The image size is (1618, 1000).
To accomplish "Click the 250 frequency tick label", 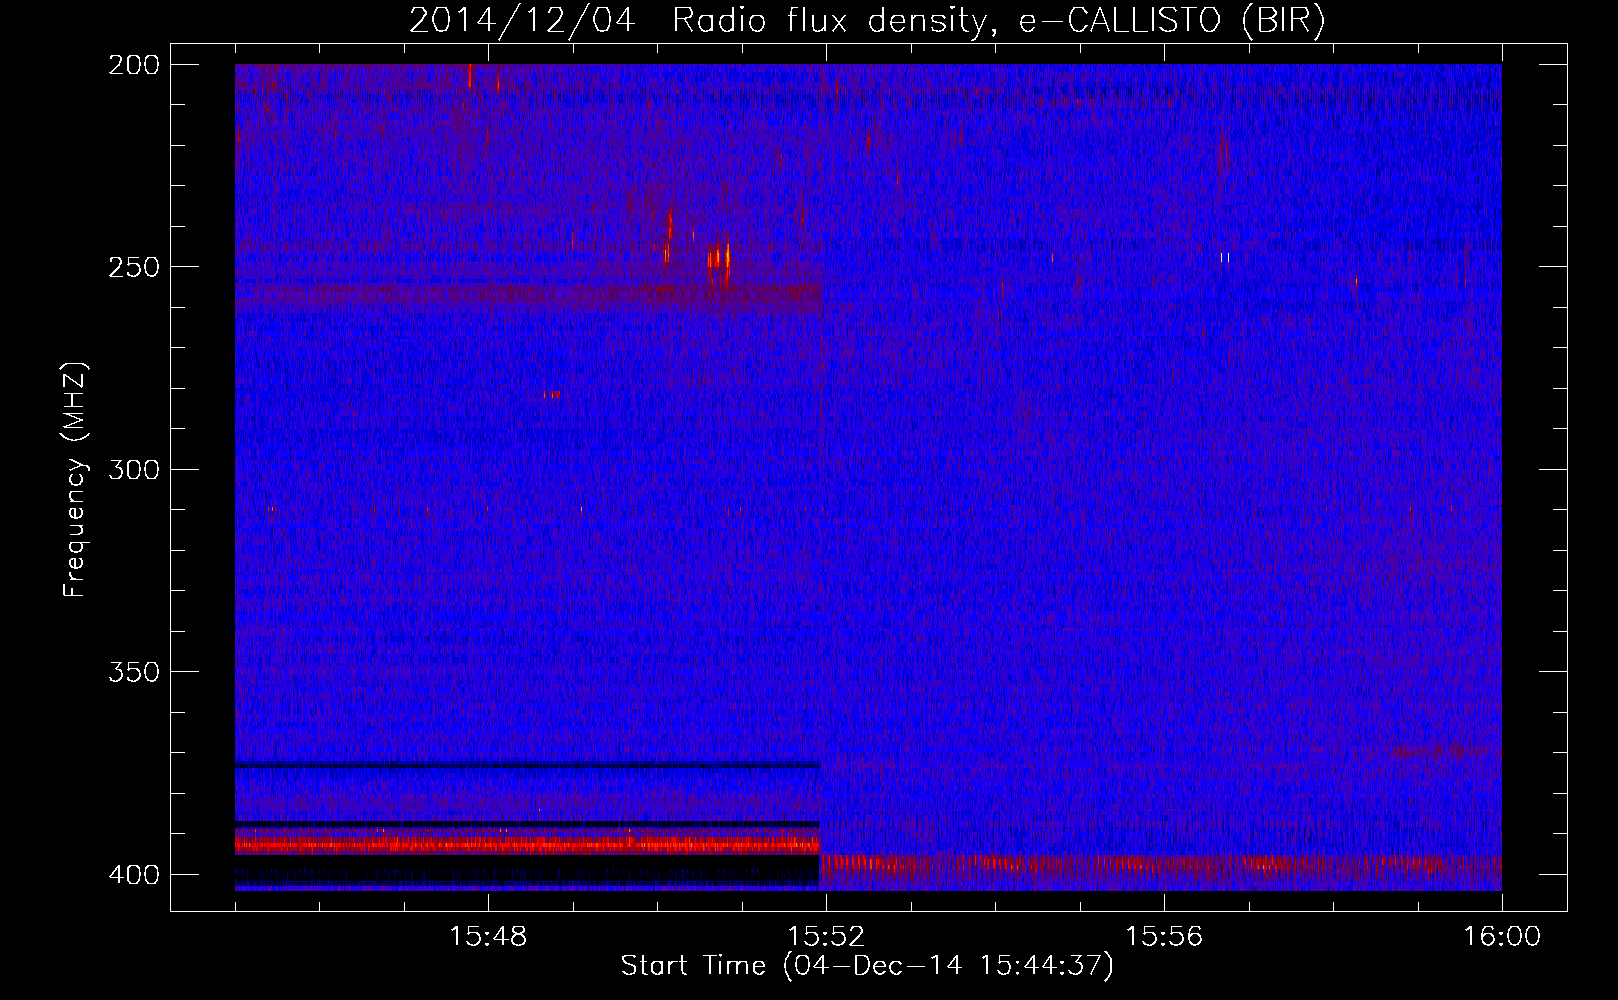I will click(x=133, y=267).
